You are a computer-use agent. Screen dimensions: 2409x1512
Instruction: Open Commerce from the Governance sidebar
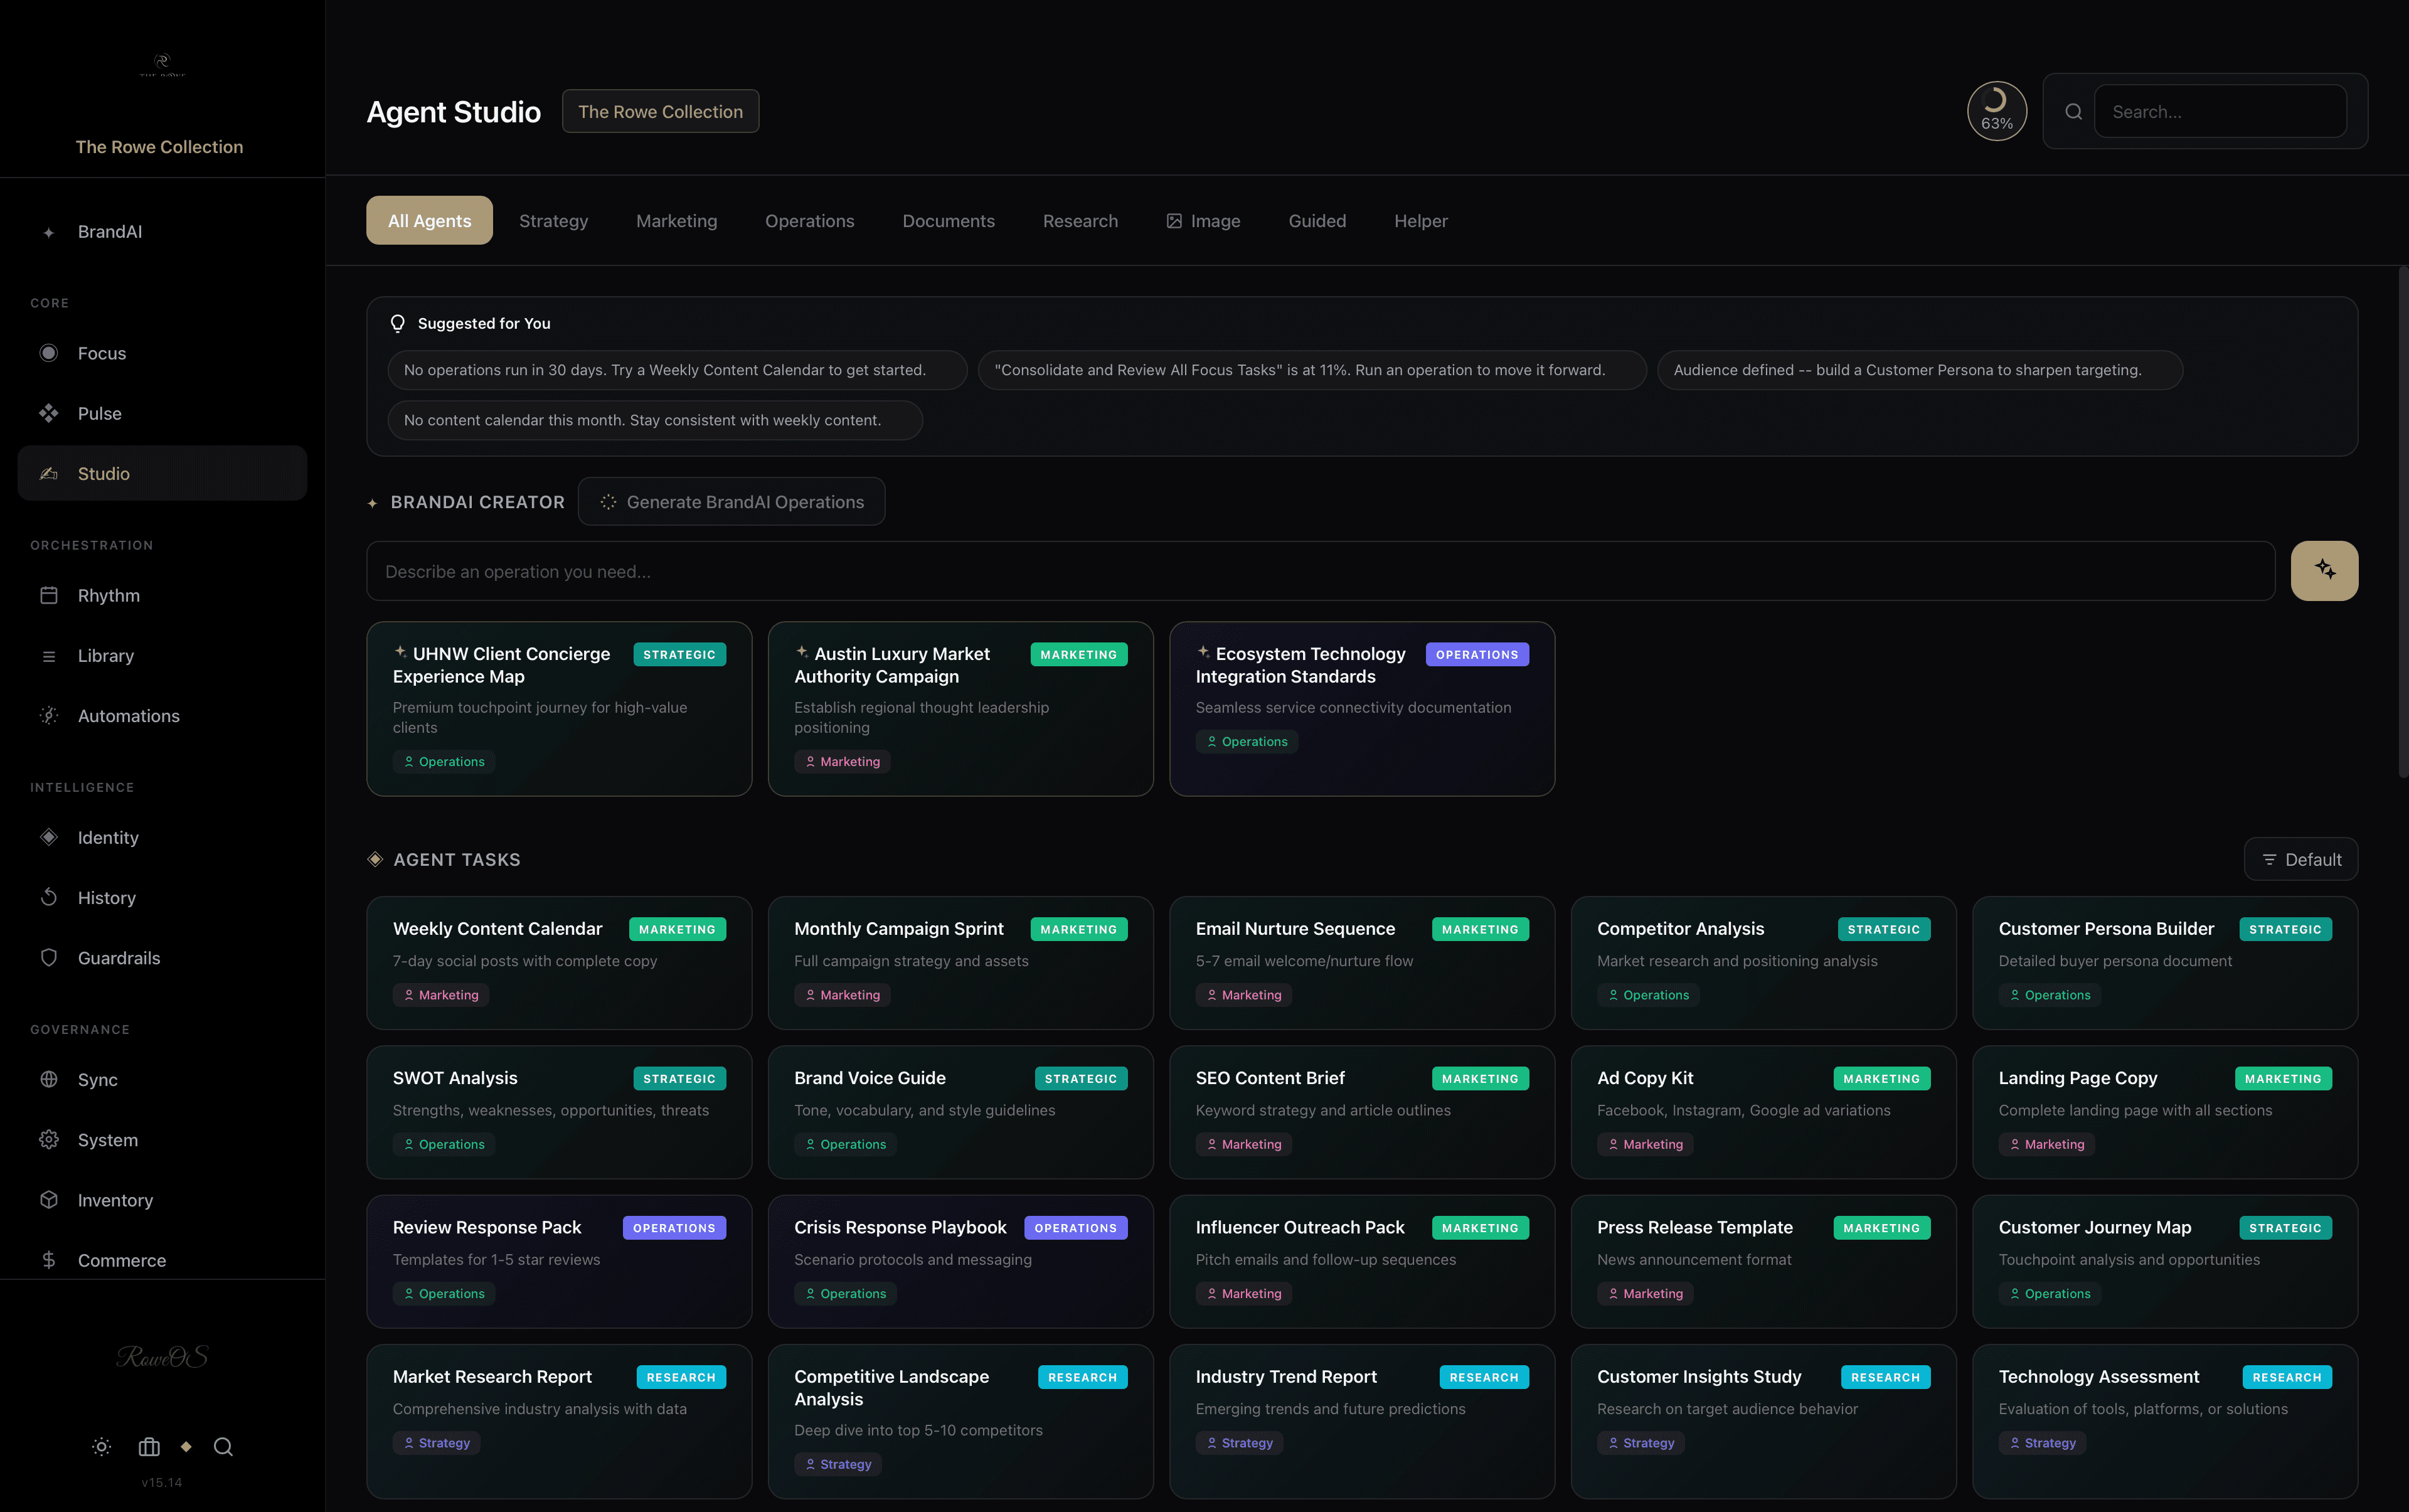pos(121,1260)
